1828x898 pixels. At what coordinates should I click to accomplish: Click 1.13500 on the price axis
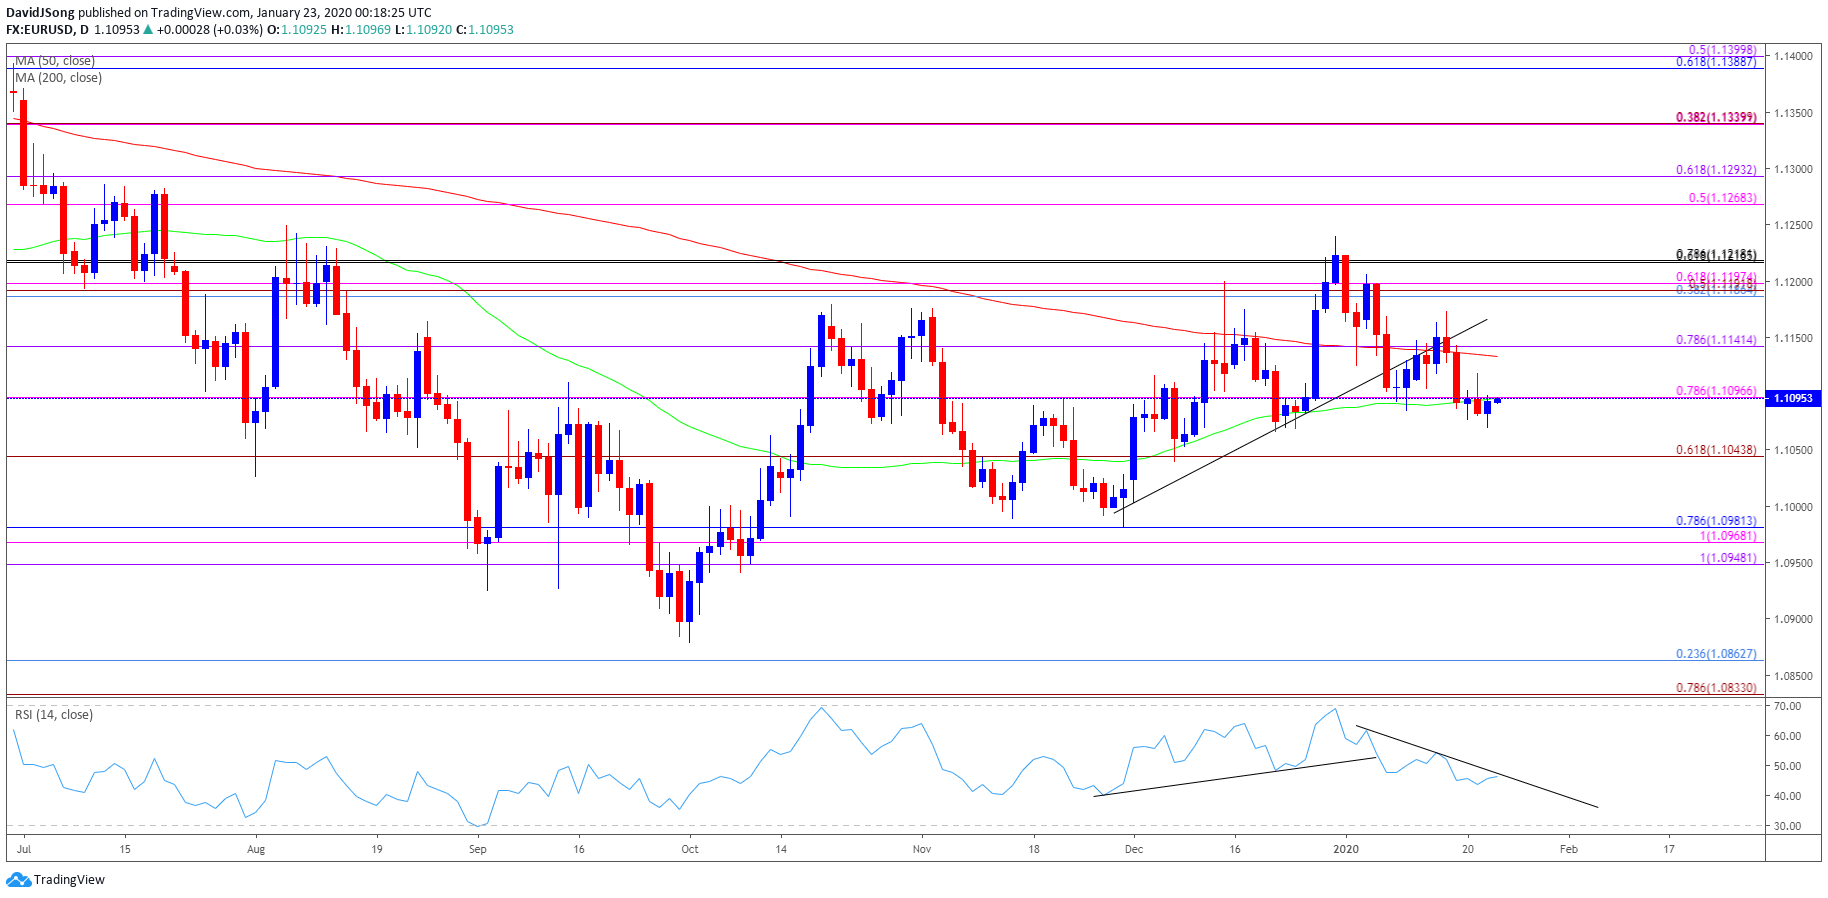(x=1793, y=114)
